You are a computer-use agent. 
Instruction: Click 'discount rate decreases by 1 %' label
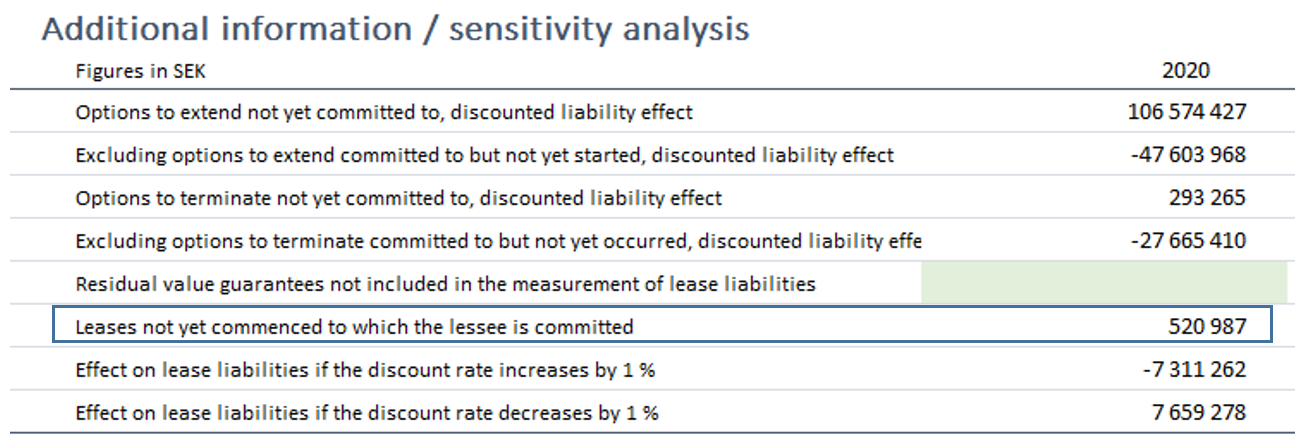(x=367, y=412)
